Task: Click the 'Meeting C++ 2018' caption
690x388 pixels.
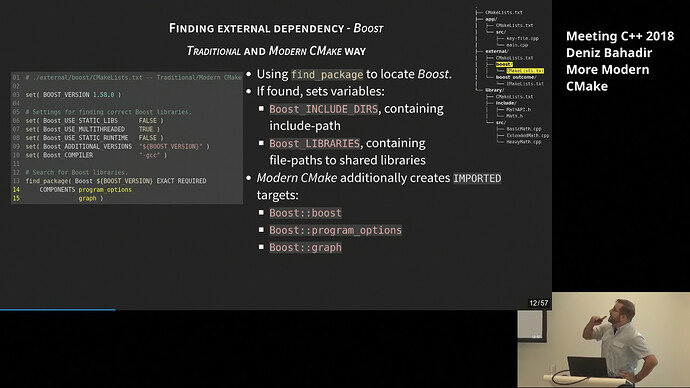Action: [x=620, y=36]
